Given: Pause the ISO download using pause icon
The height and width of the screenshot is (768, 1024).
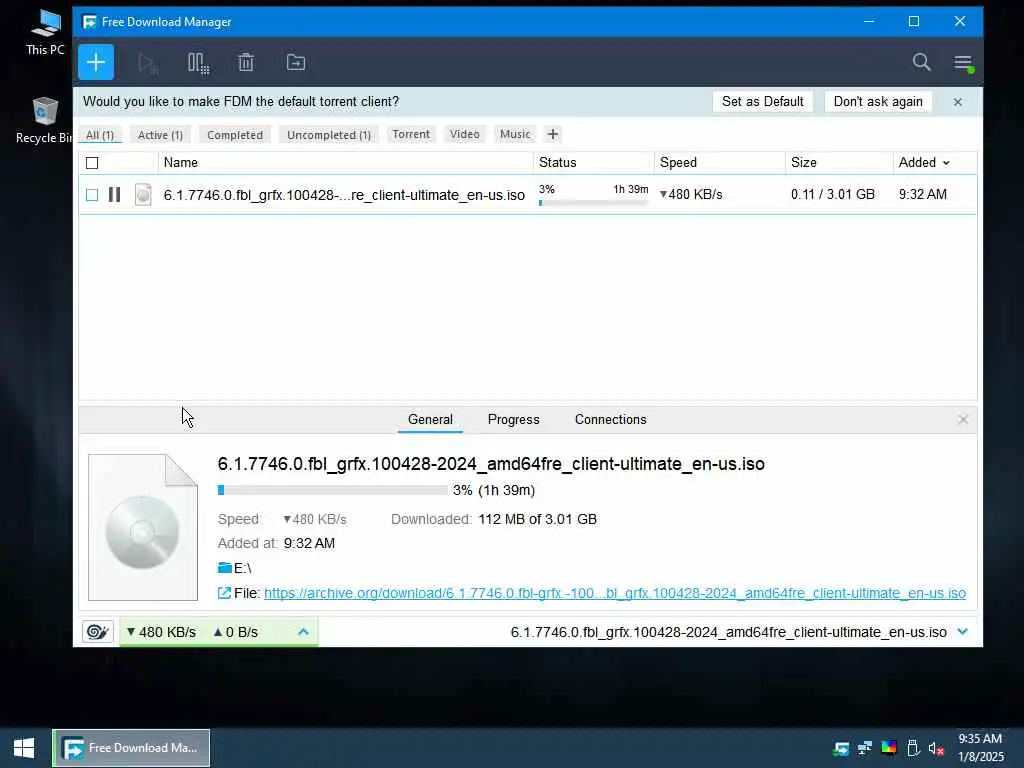Looking at the screenshot, I should tap(114, 195).
